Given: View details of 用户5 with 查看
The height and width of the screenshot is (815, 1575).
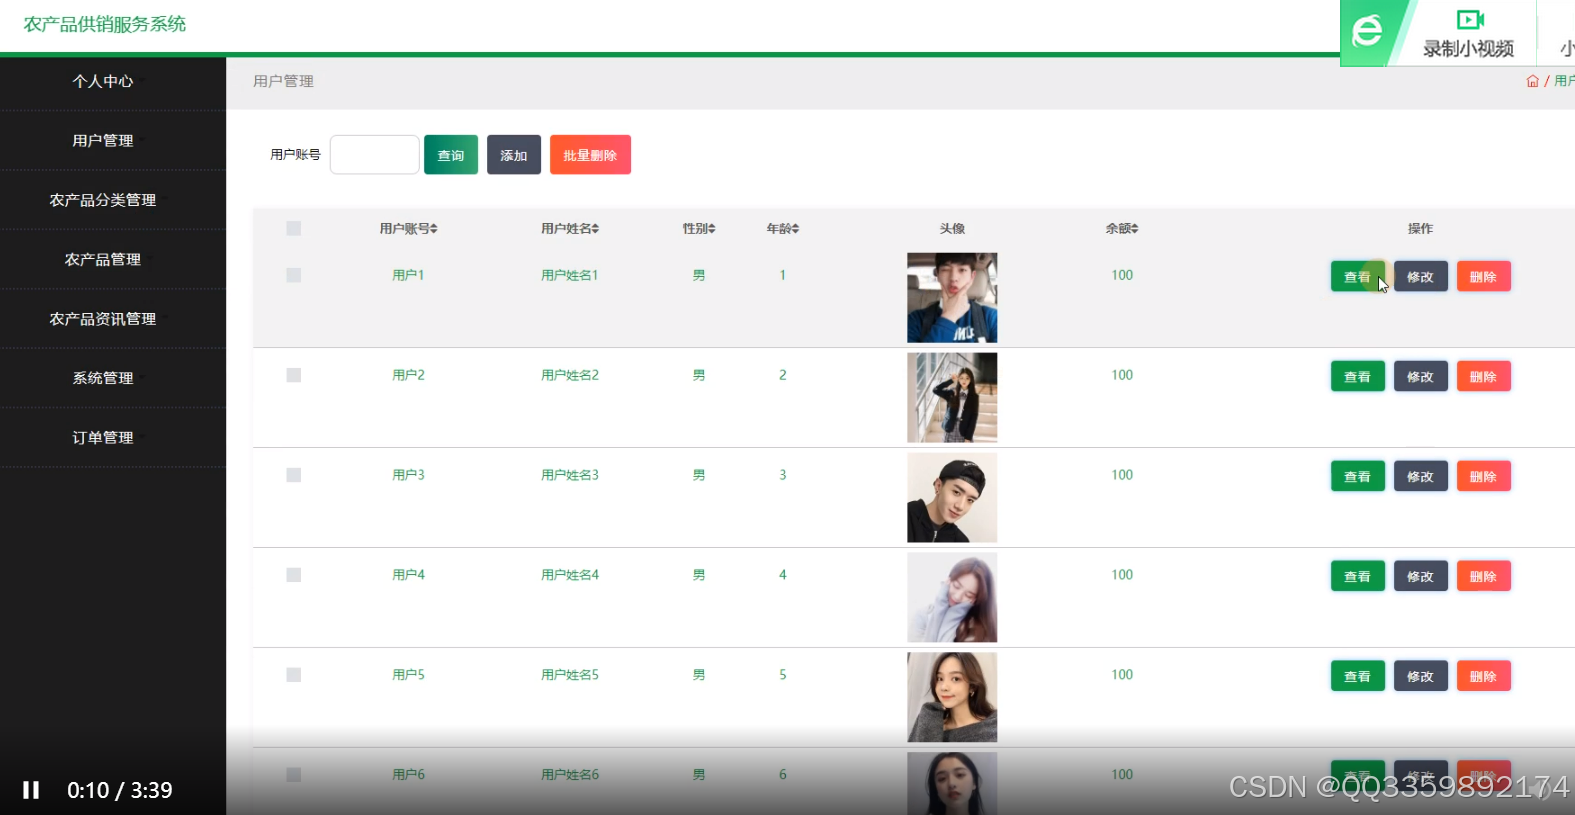Looking at the screenshot, I should 1357,677.
